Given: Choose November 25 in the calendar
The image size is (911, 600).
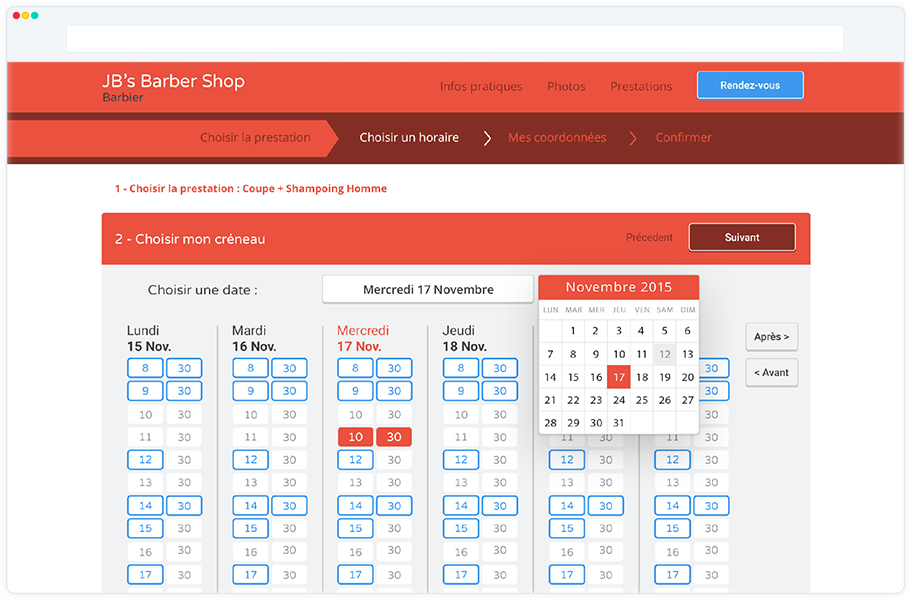Looking at the screenshot, I should pos(642,400).
